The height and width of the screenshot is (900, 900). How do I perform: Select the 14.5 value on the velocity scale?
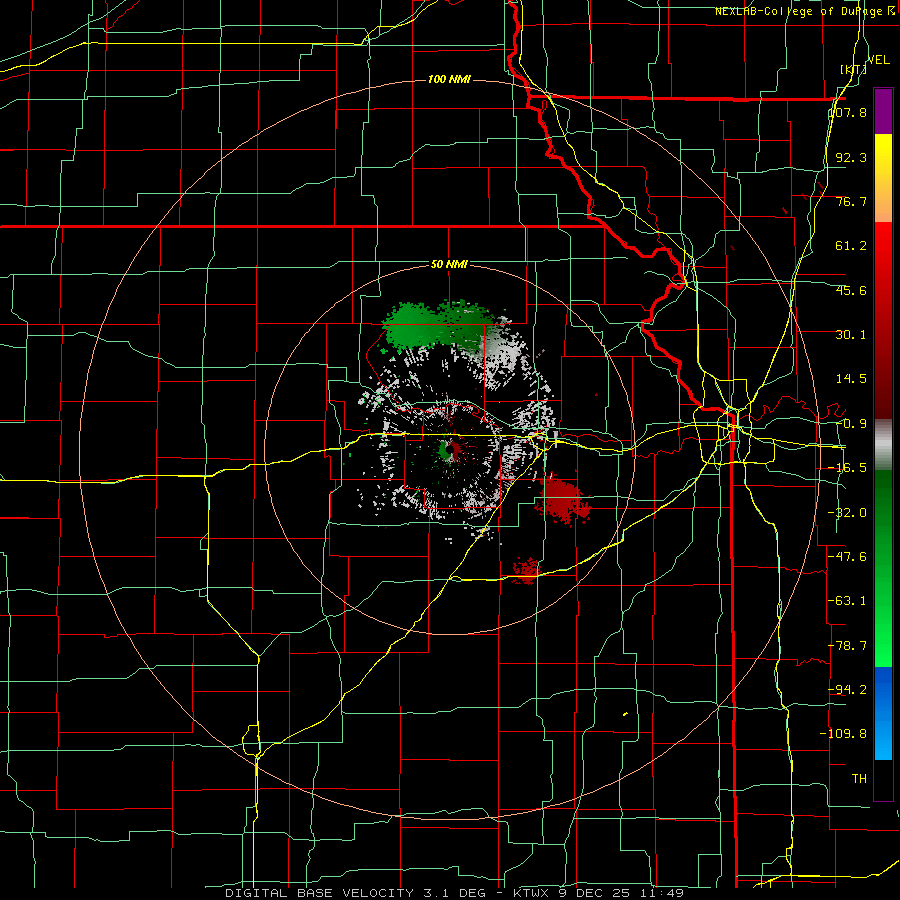tap(851, 379)
